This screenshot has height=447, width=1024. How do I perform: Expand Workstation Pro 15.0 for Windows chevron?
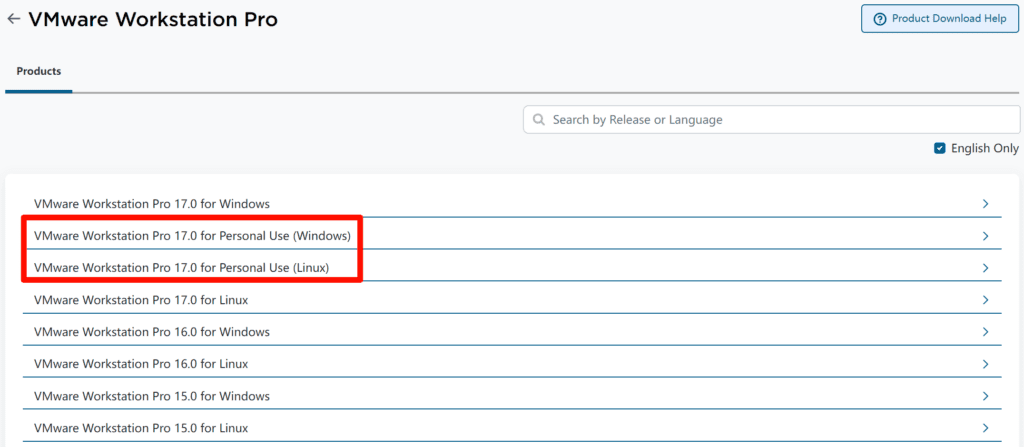[985, 396]
